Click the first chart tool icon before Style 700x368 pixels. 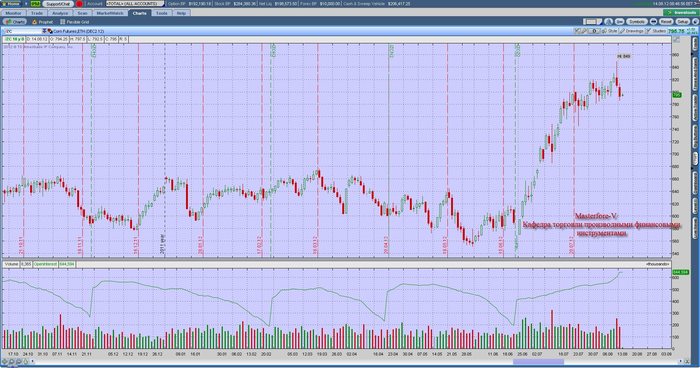577,31
